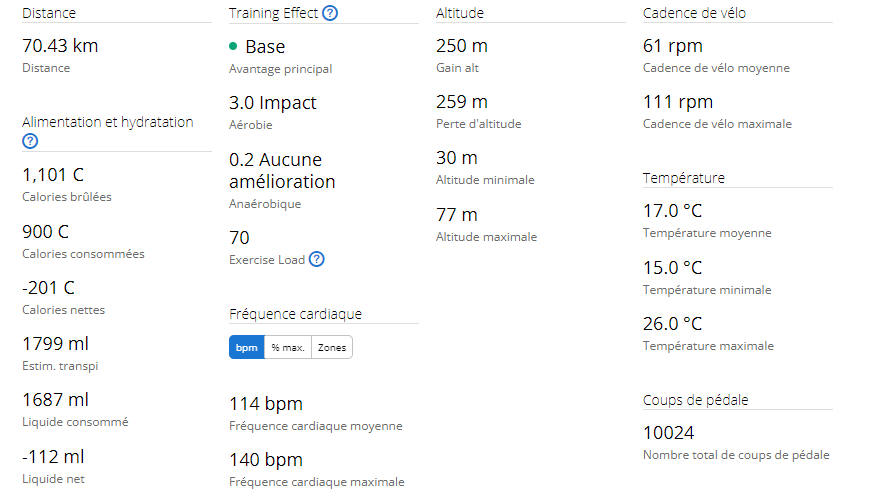The image size is (888, 501).
Task: Click the green Base status dot
Action: click(x=233, y=46)
